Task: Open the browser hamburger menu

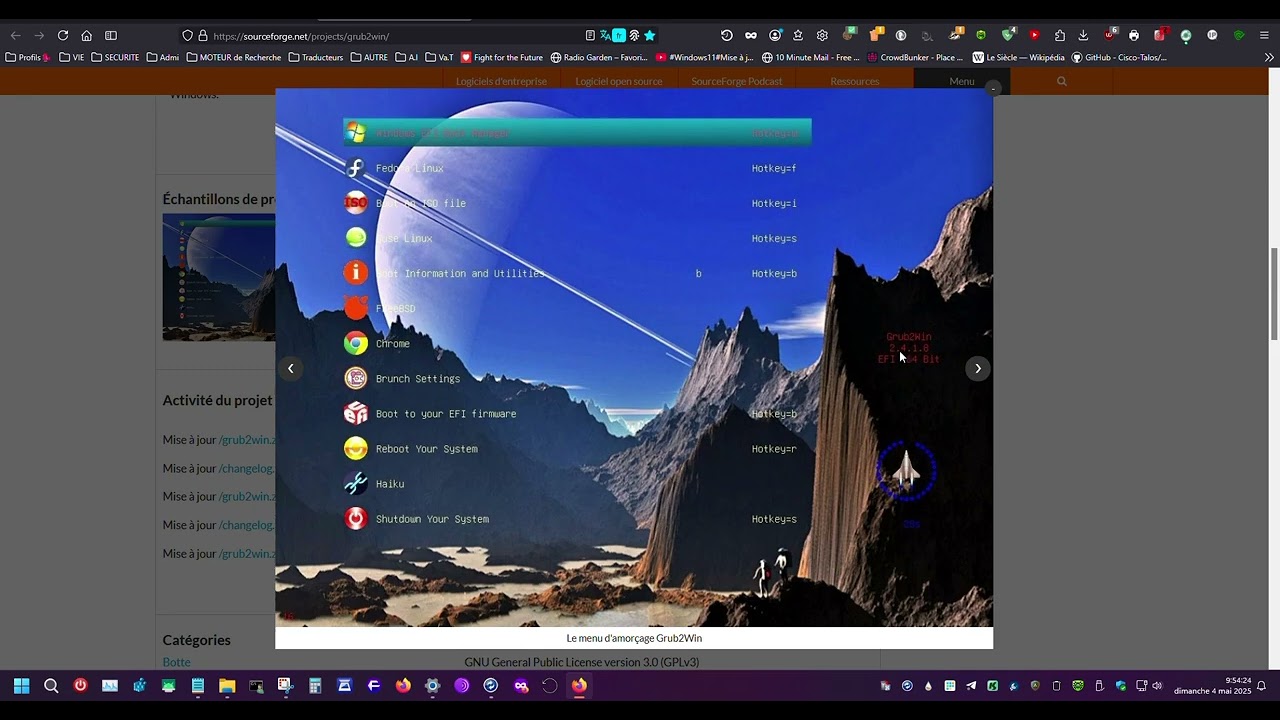Action: pos(1264,36)
